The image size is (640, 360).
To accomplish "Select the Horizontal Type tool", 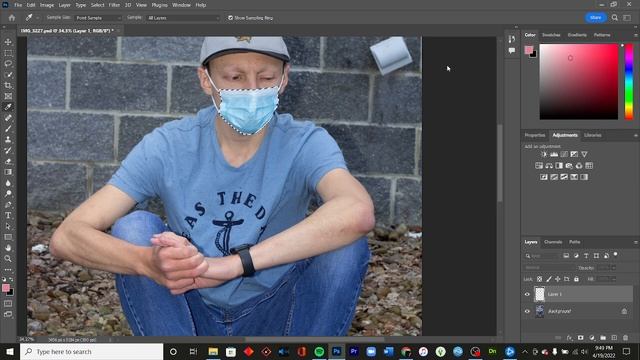I will point(8,215).
